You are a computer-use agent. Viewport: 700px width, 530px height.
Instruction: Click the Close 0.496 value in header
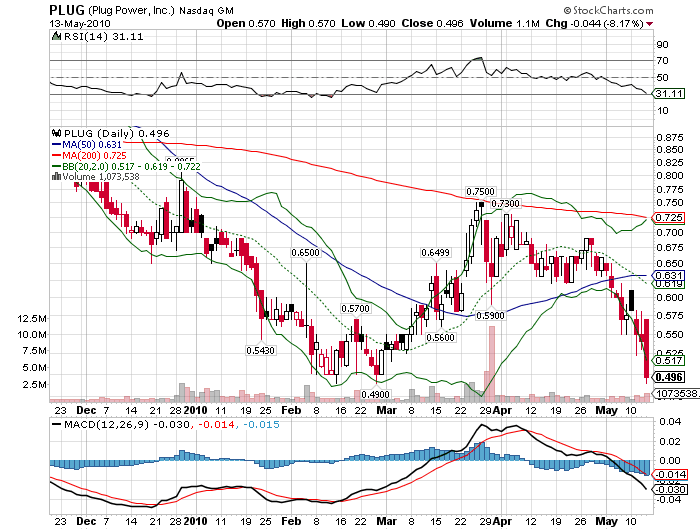(432, 23)
